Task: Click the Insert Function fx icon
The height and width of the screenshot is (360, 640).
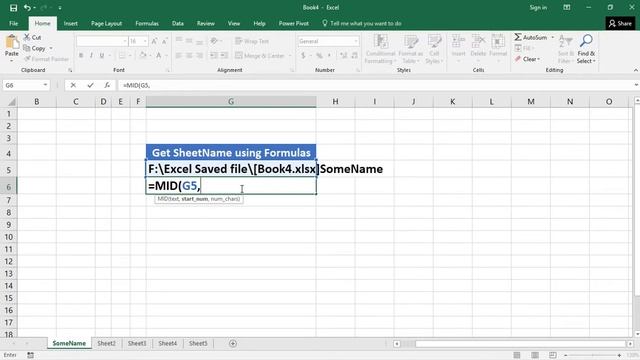Action: click(x=107, y=85)
